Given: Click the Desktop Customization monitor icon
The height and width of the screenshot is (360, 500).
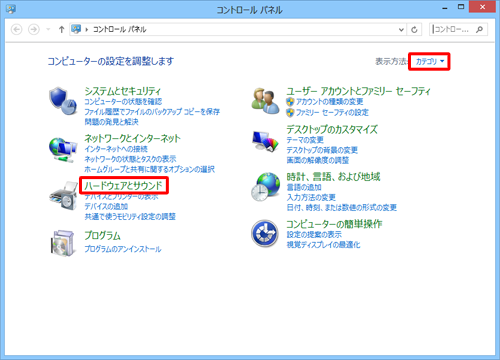Looking at the screenshot, I should pos(265,142).
